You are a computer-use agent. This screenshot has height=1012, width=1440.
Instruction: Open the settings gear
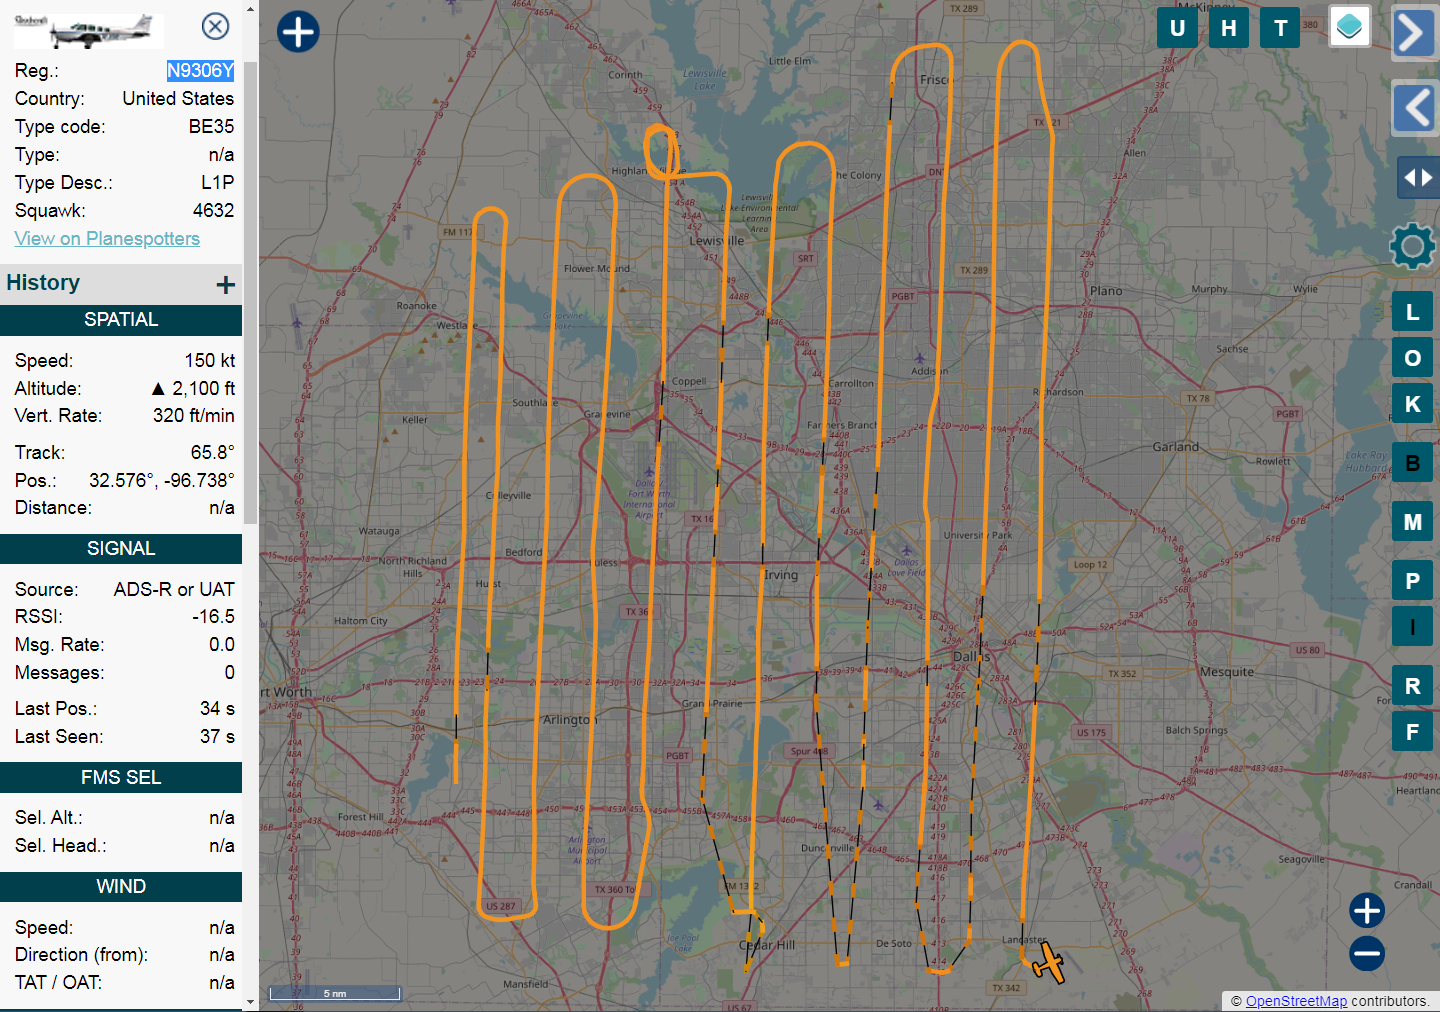pos(1412,246)
